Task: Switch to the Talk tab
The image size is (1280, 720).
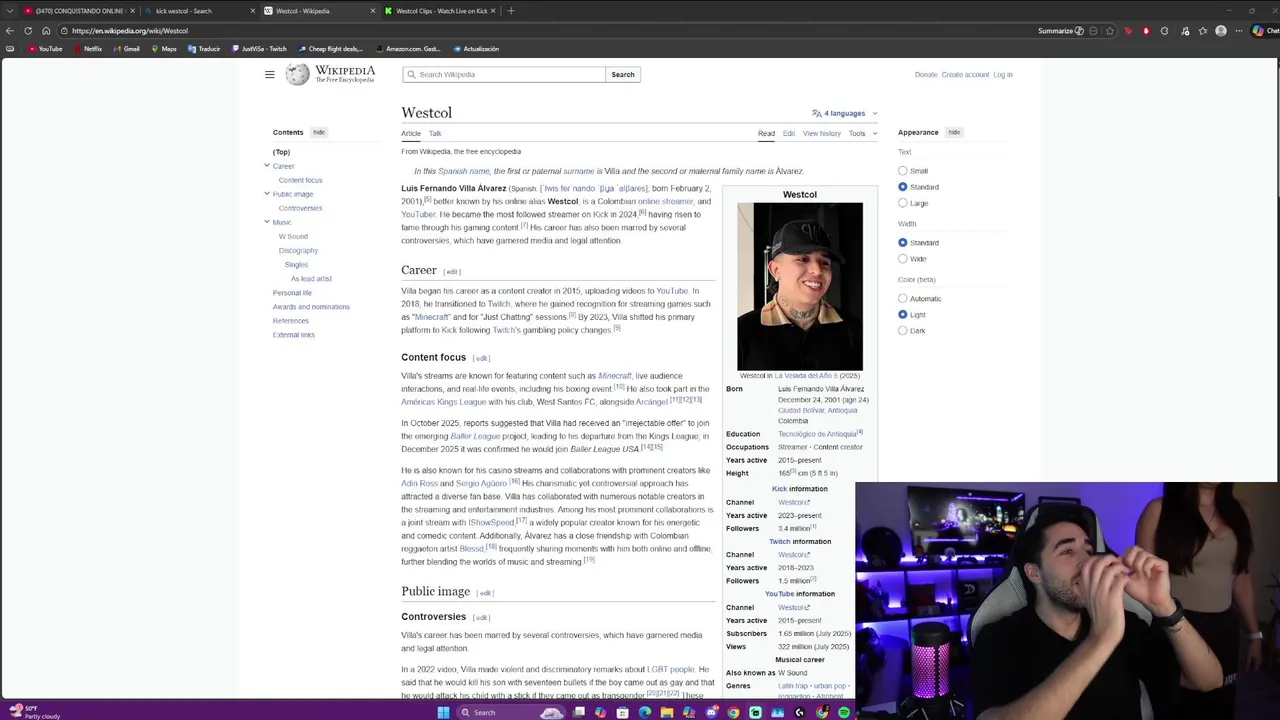Action: pyautogui.click(x=435, y=133)
